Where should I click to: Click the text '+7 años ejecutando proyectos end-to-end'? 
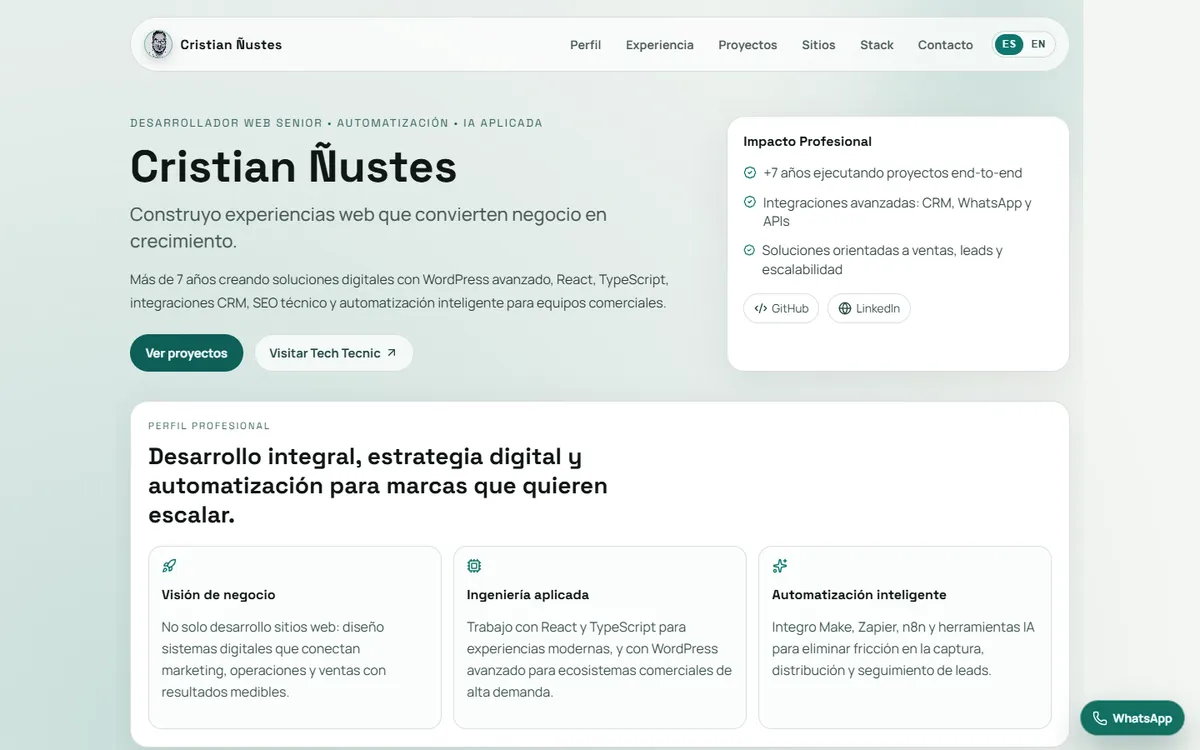893,173
